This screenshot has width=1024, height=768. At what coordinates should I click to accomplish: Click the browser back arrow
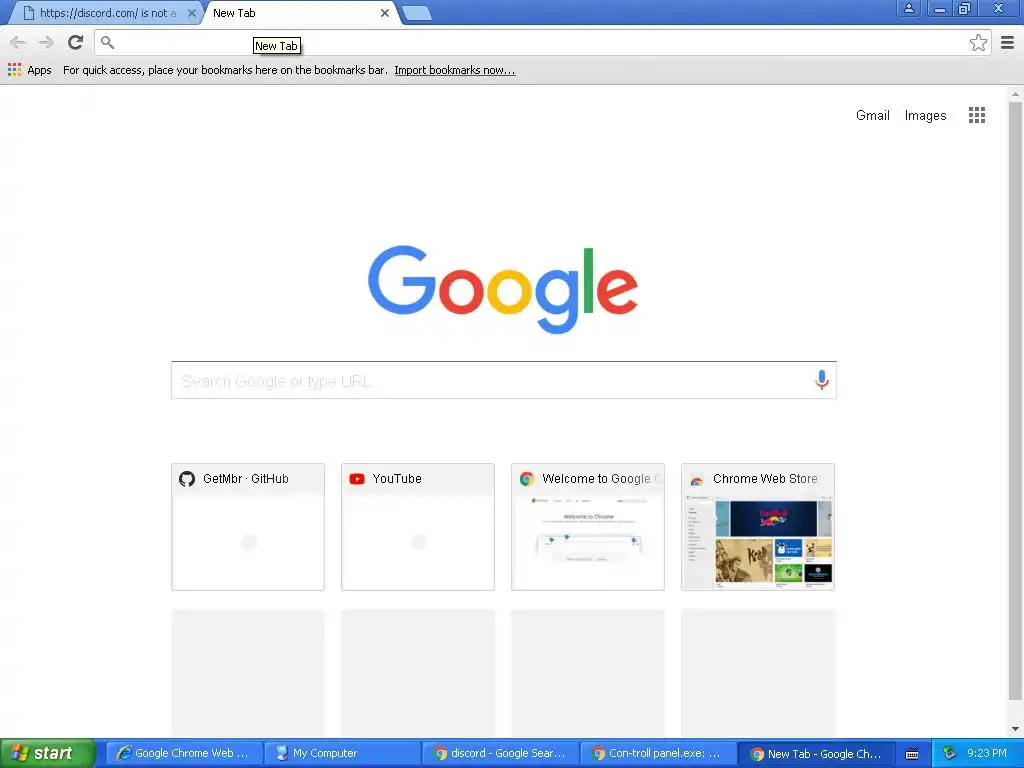[18, 43]
